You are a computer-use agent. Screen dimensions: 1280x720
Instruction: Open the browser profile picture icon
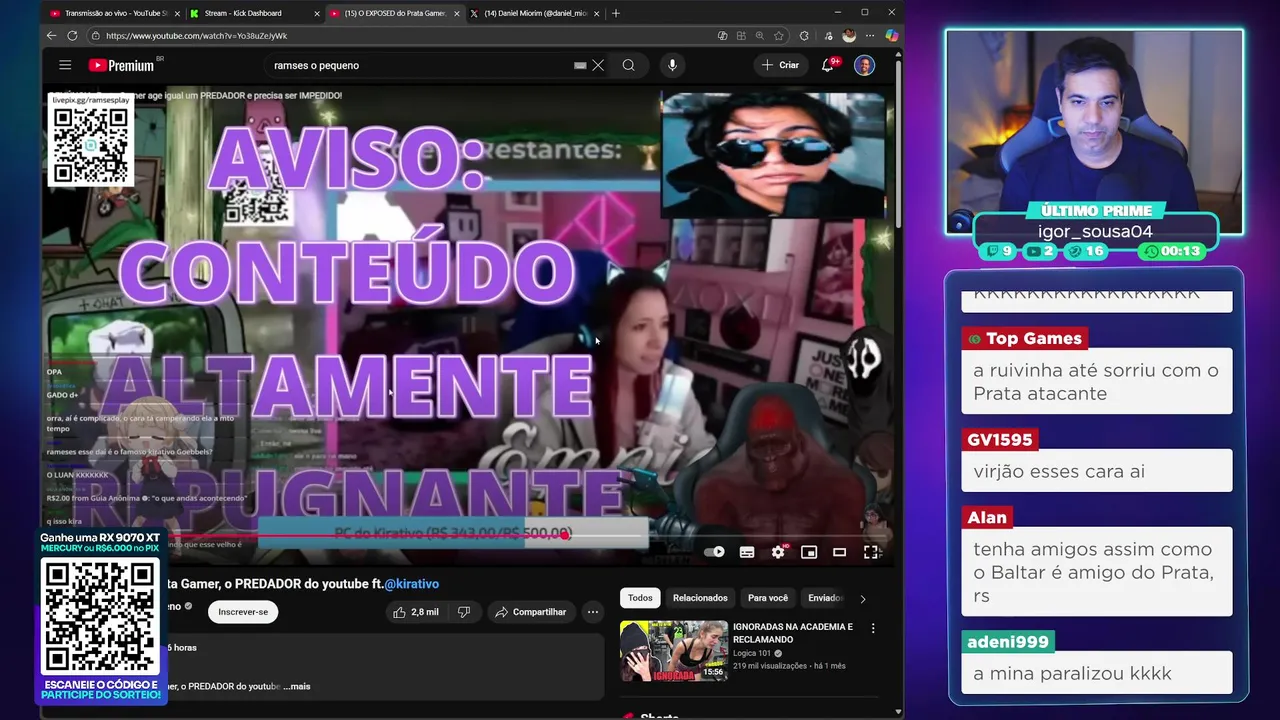[849, 35]
